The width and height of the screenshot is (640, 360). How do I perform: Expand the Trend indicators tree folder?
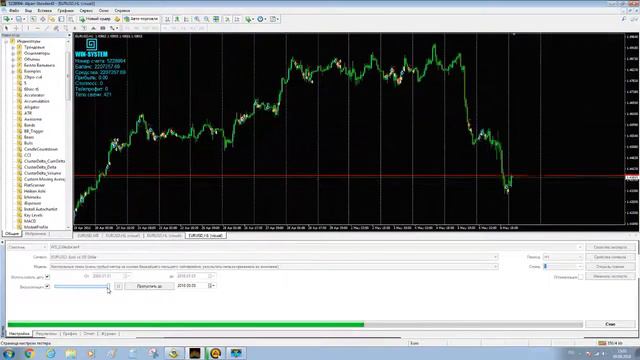(x=13, y=47)
